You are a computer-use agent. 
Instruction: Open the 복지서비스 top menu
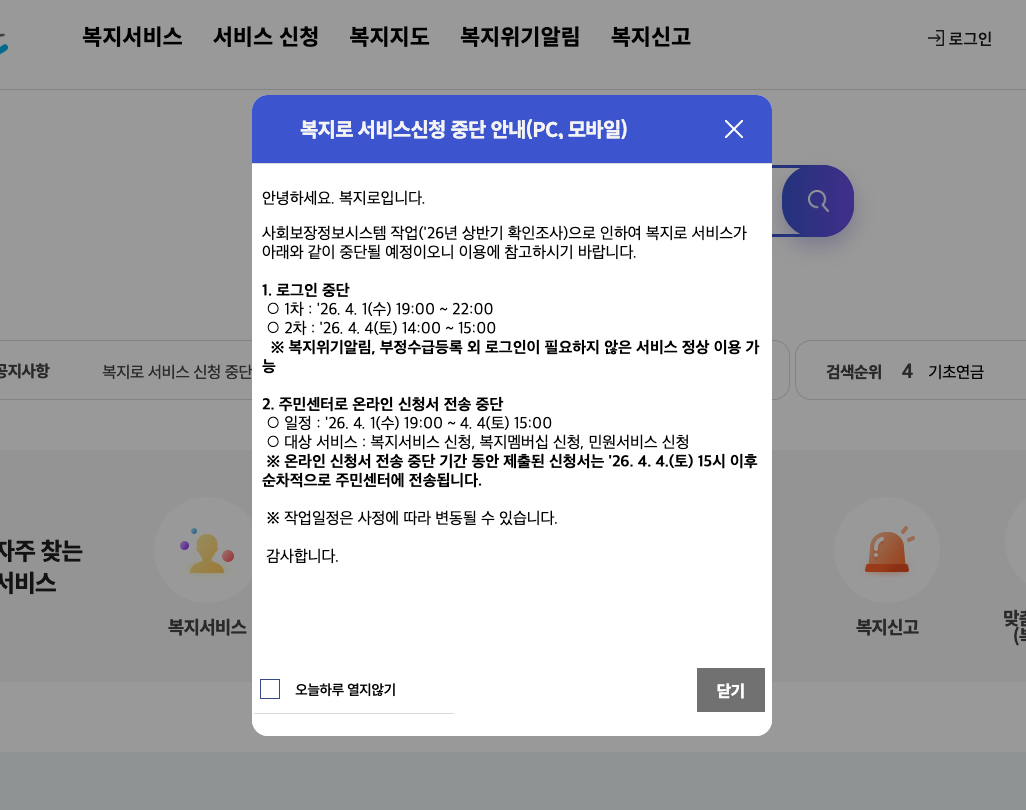[132, 37]
